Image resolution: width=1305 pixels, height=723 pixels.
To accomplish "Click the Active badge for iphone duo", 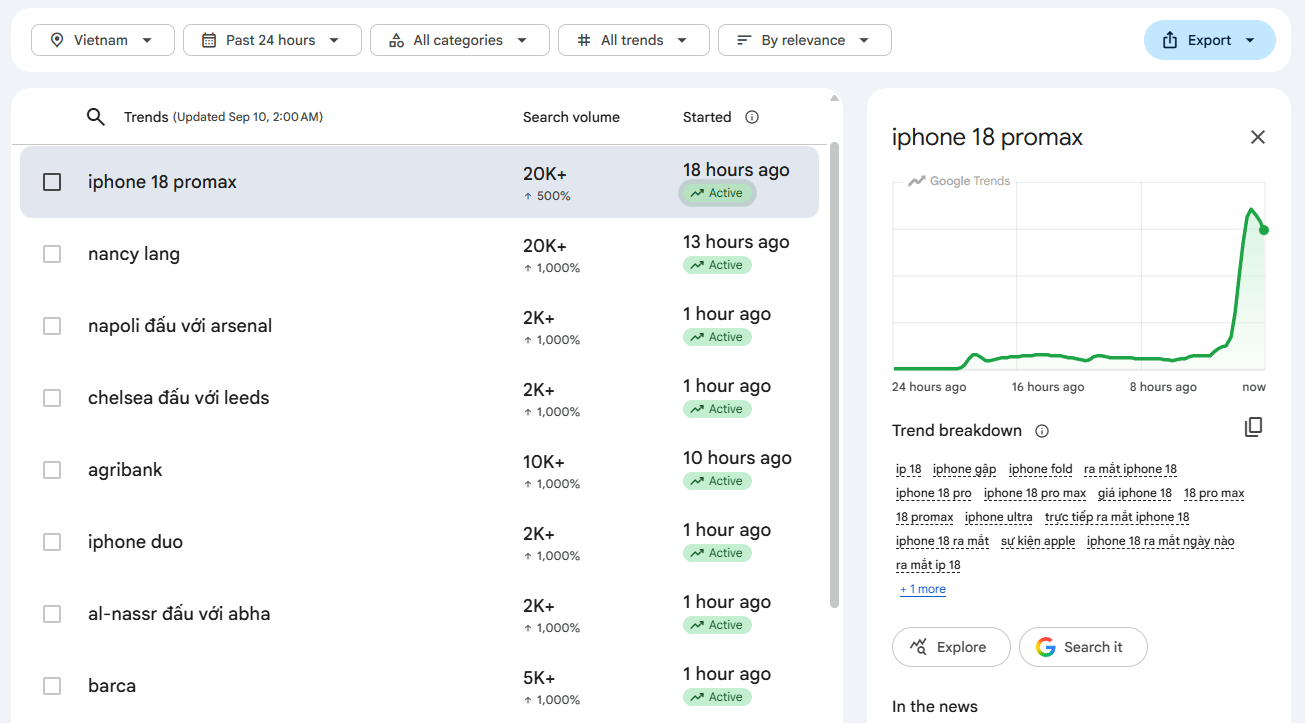I will point(717,553).
